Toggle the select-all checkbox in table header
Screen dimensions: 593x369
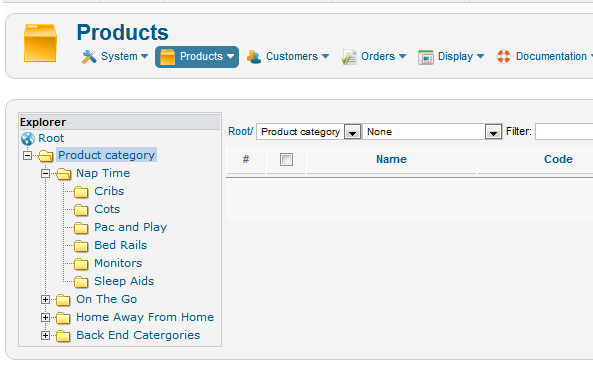click(286, 160)
